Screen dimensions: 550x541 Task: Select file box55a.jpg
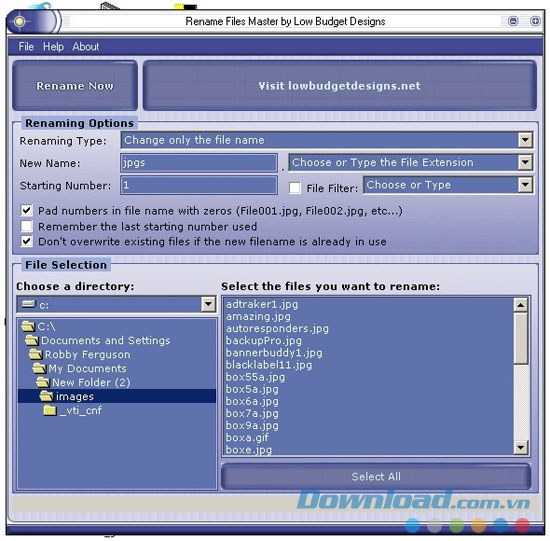coord(255,377)
